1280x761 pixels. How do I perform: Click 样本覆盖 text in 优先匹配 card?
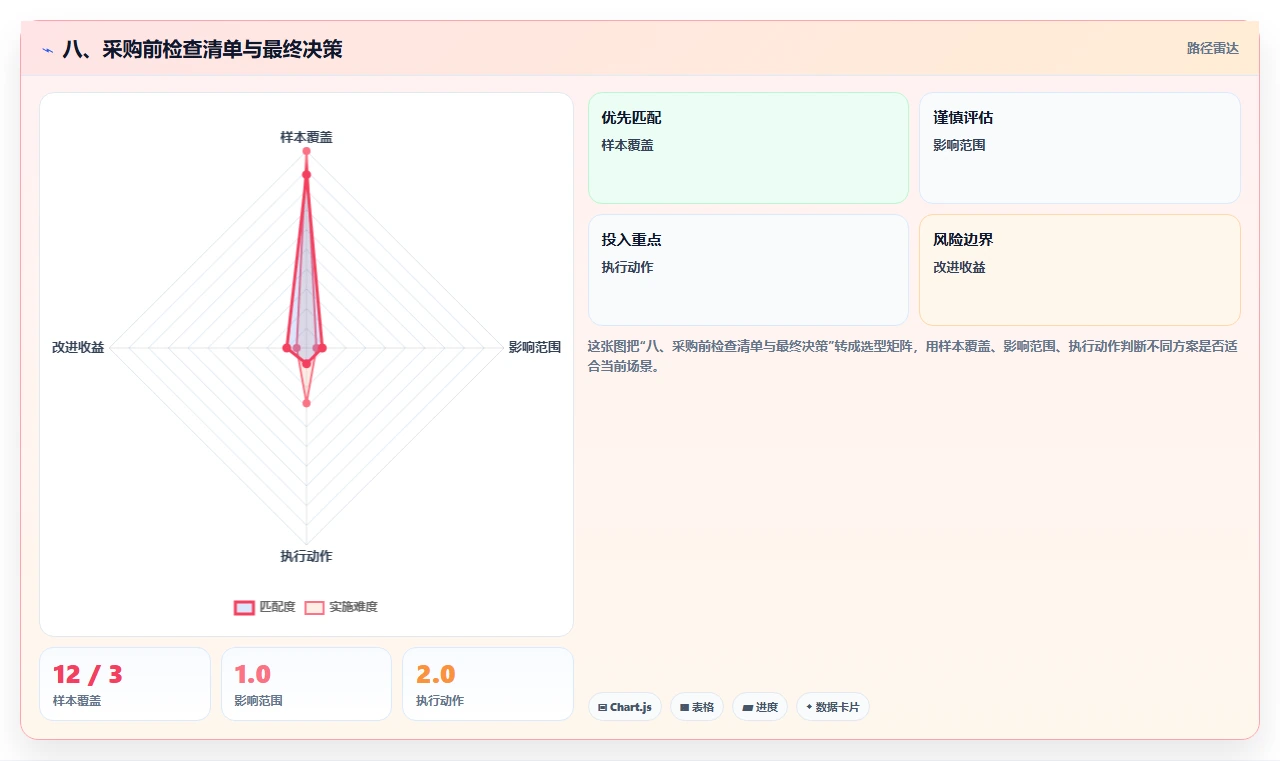(x=627, y=145)
